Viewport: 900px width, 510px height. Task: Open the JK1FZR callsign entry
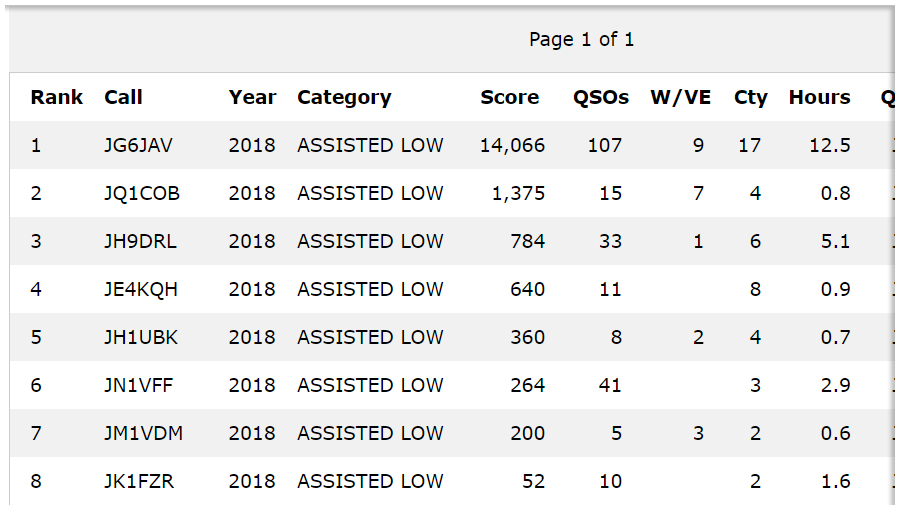click(139, 481)
